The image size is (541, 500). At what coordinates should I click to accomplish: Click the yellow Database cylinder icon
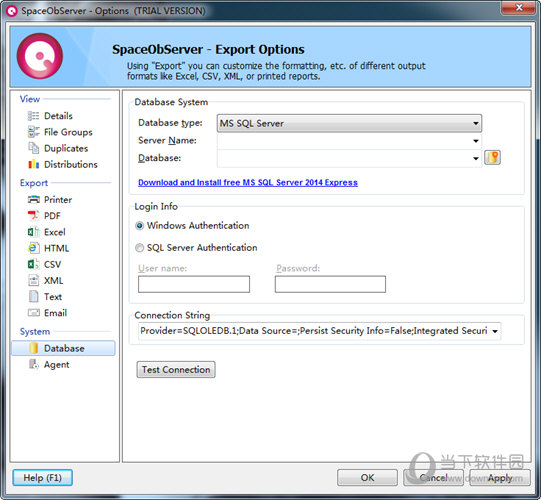click(33, 348)
